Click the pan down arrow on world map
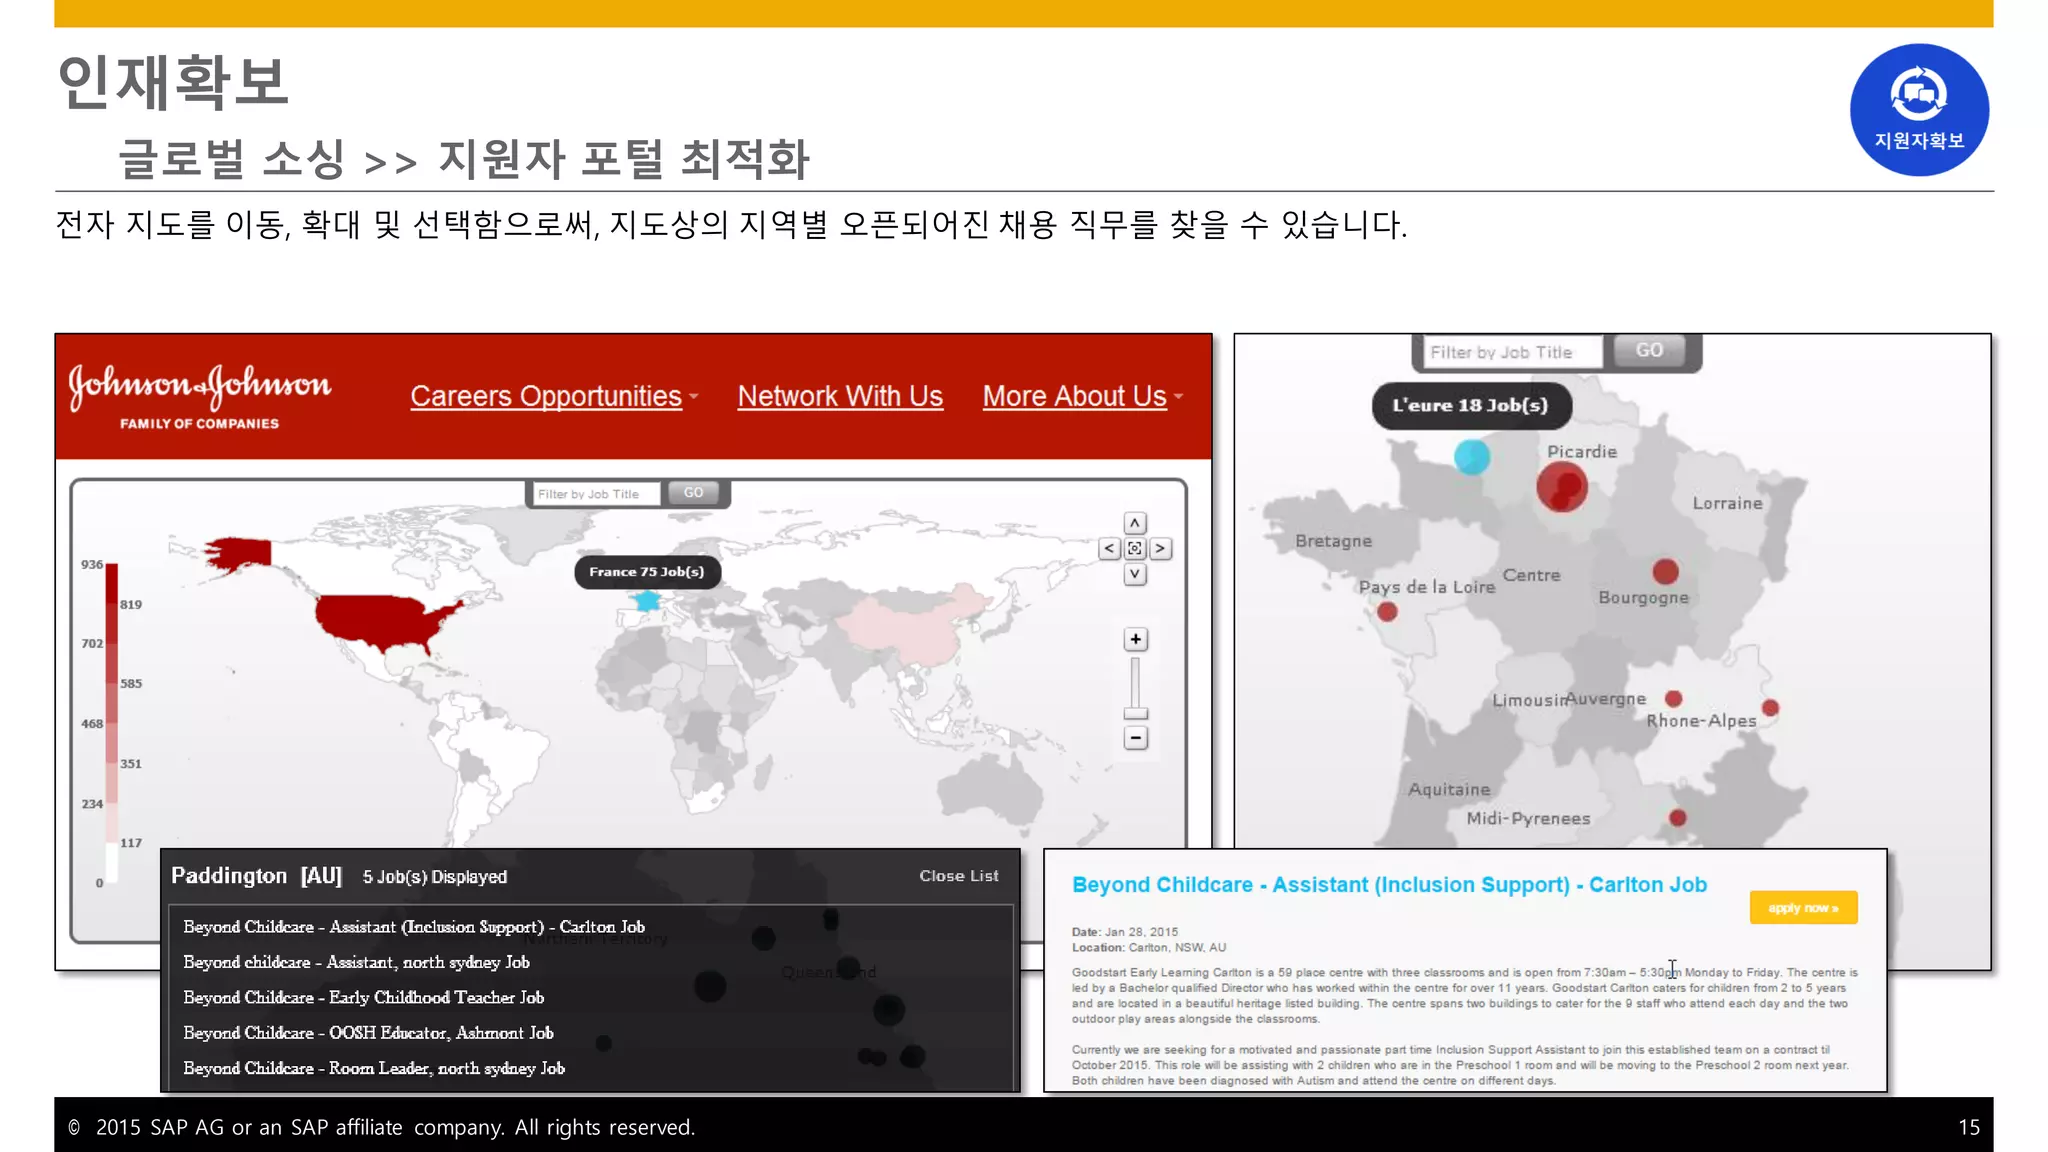 (x=1134, y=574)
